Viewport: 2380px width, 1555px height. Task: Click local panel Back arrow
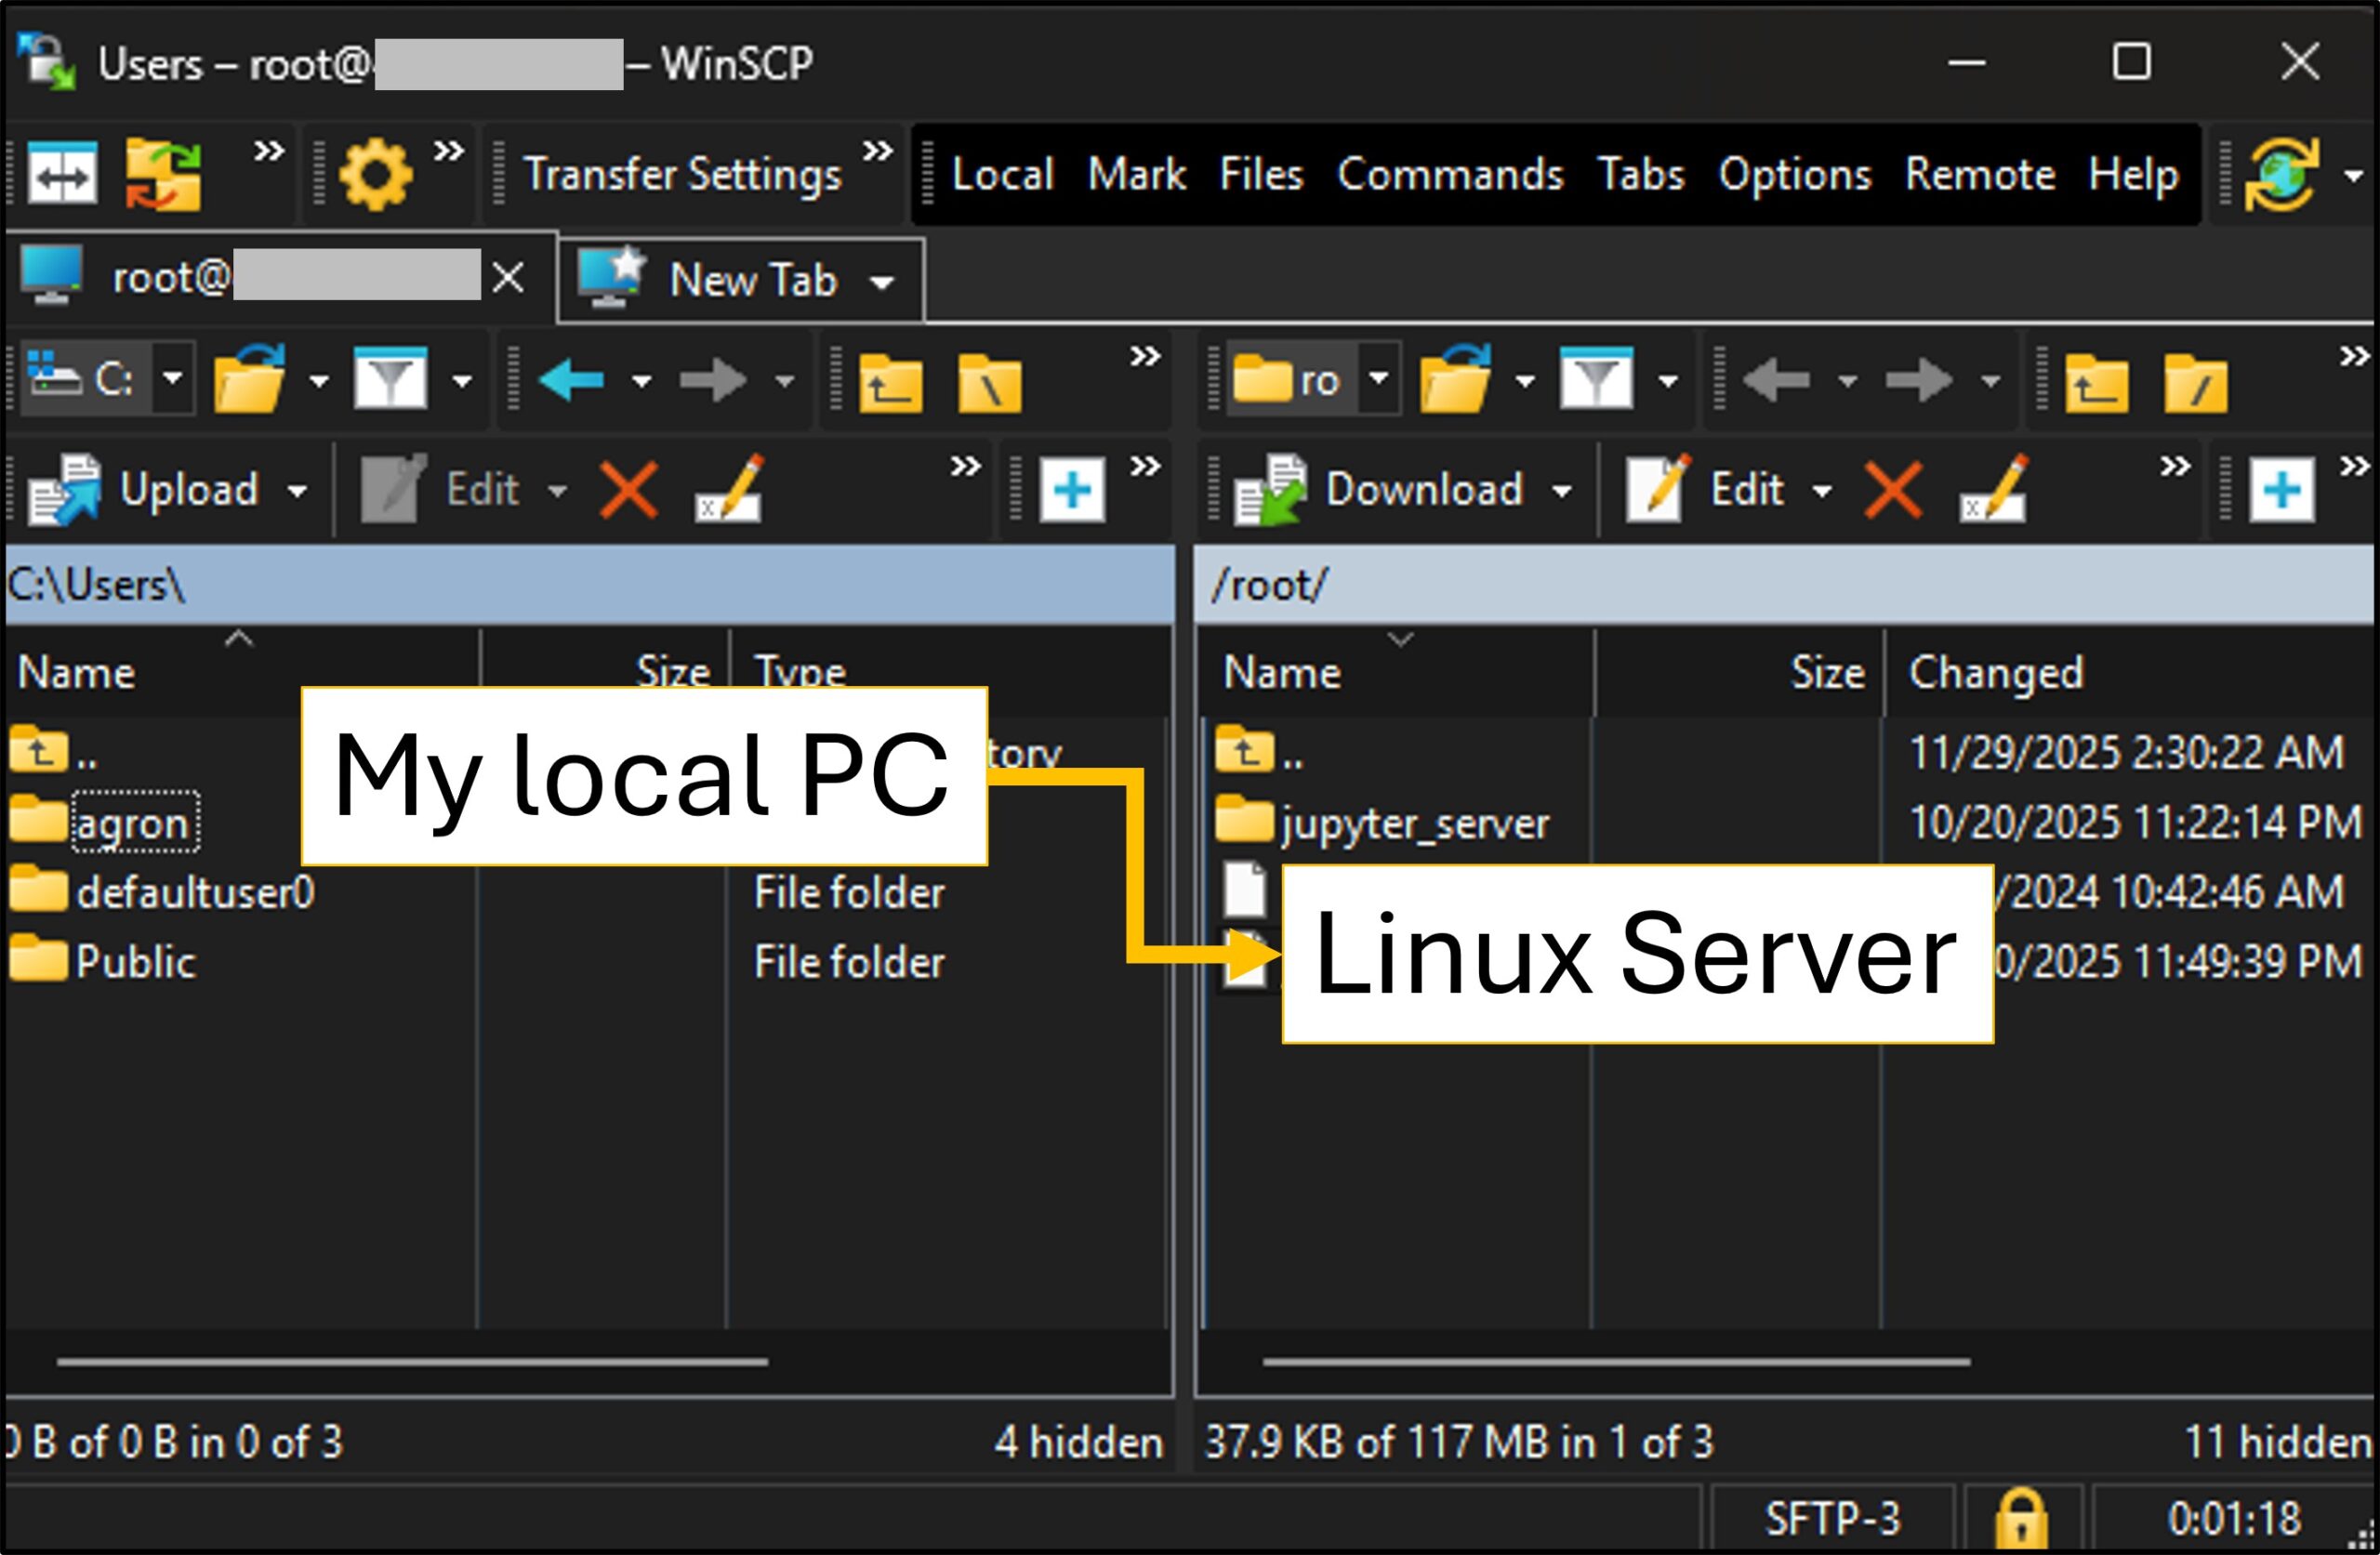[571, 381]
